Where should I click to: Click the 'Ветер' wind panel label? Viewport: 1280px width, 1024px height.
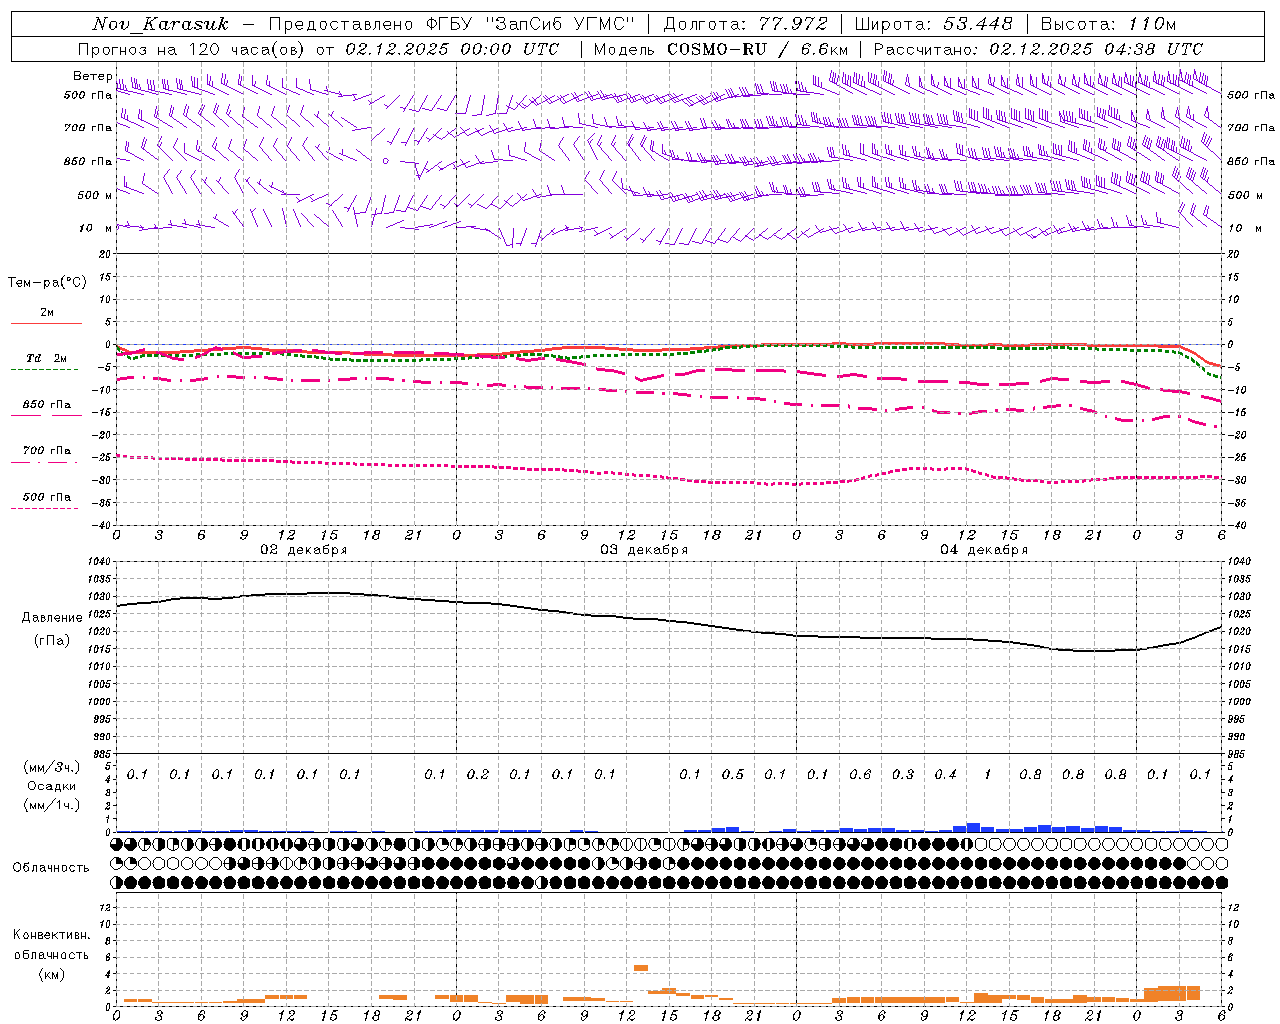(x=92, y=76)
